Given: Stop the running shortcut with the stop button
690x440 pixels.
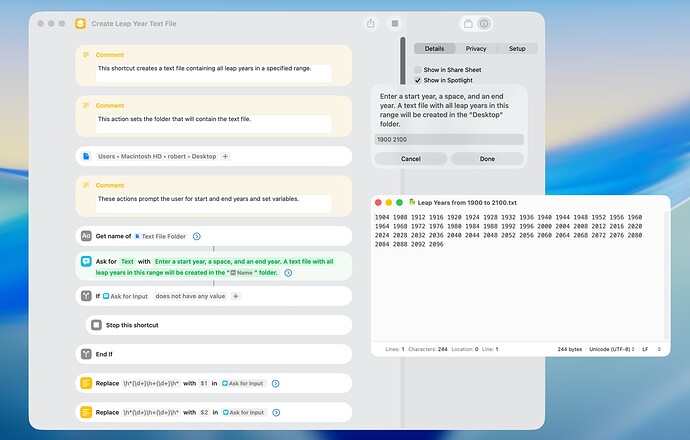Looking at the screenshot, I should click(x=395, y=23).
